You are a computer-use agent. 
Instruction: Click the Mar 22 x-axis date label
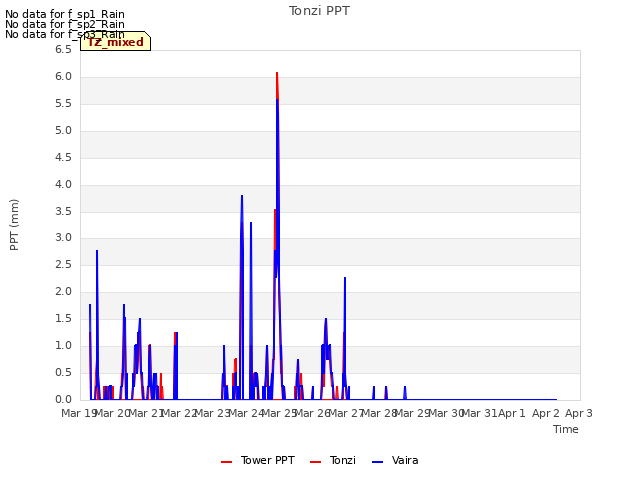tap(180, 413)
